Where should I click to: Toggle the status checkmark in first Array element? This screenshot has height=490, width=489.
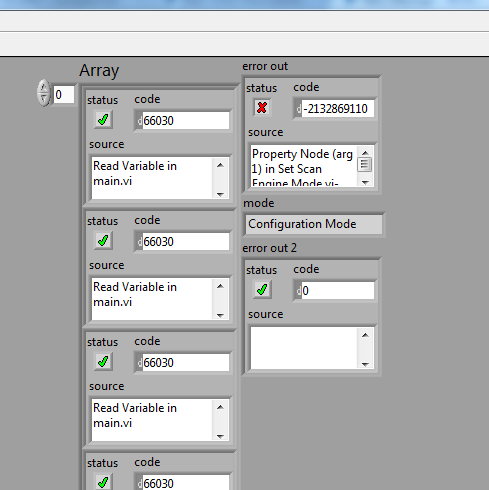(103, 119)
